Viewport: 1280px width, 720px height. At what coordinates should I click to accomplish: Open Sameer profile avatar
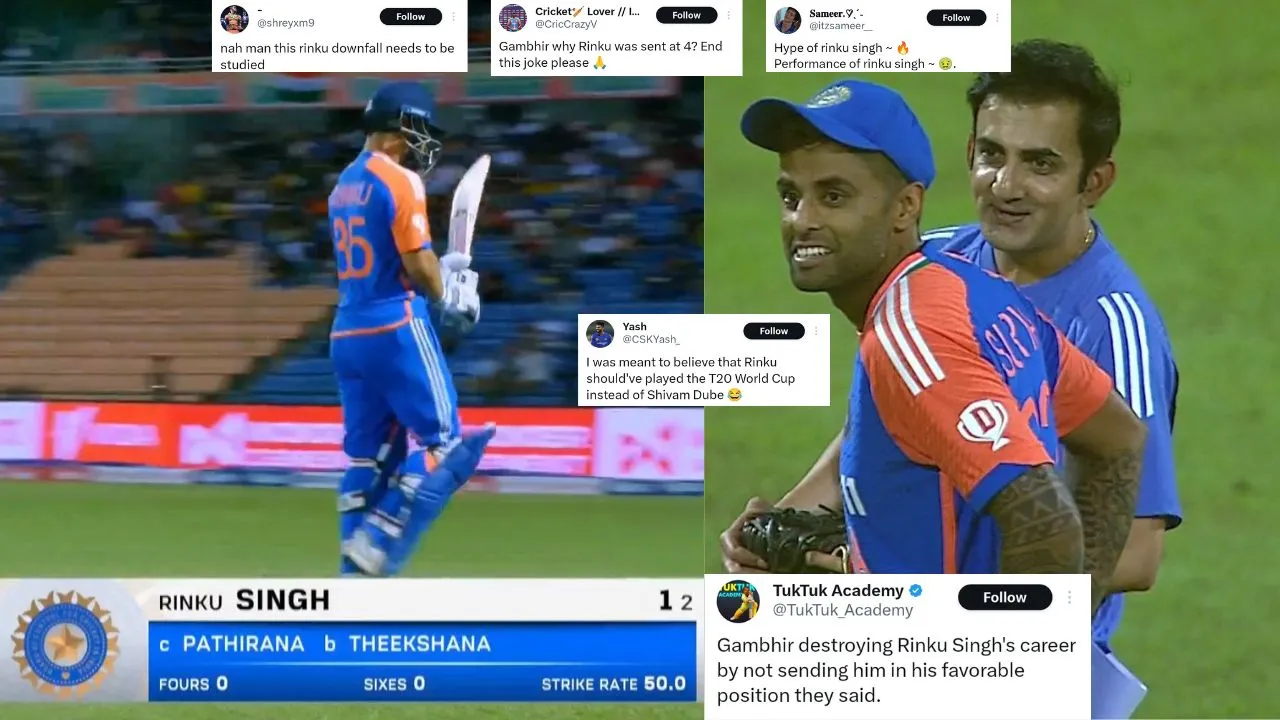click(788, 20)
